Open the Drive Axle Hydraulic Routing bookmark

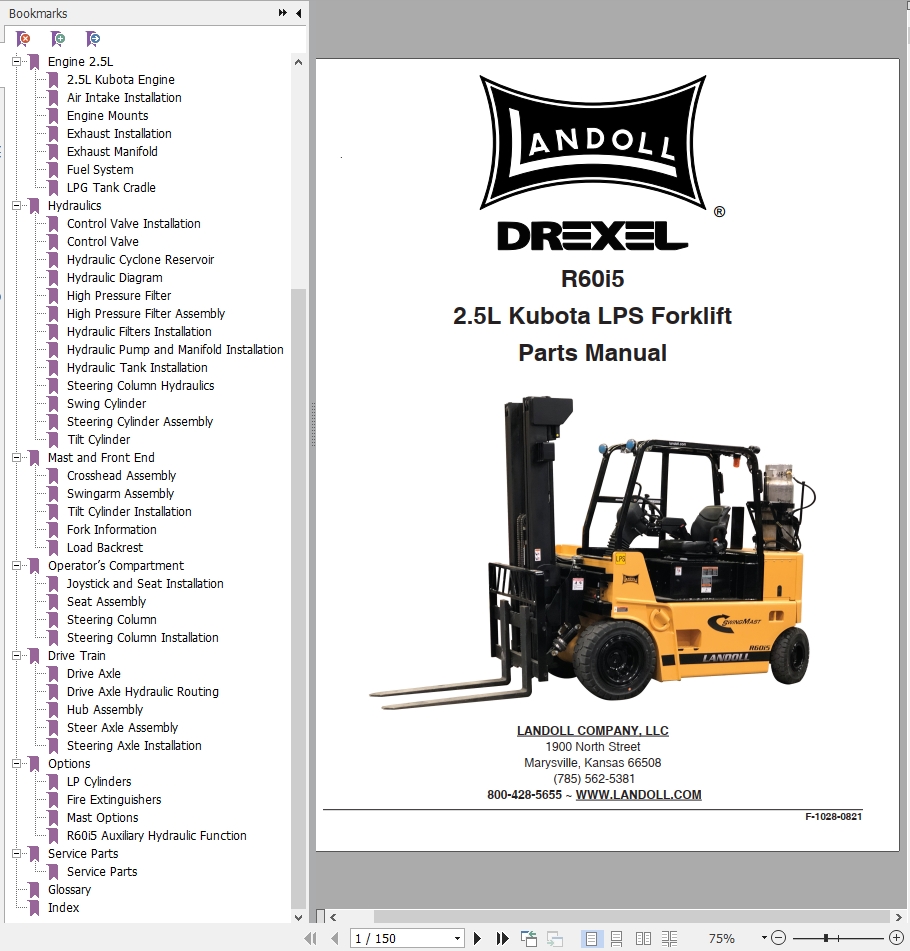point(143,692)
